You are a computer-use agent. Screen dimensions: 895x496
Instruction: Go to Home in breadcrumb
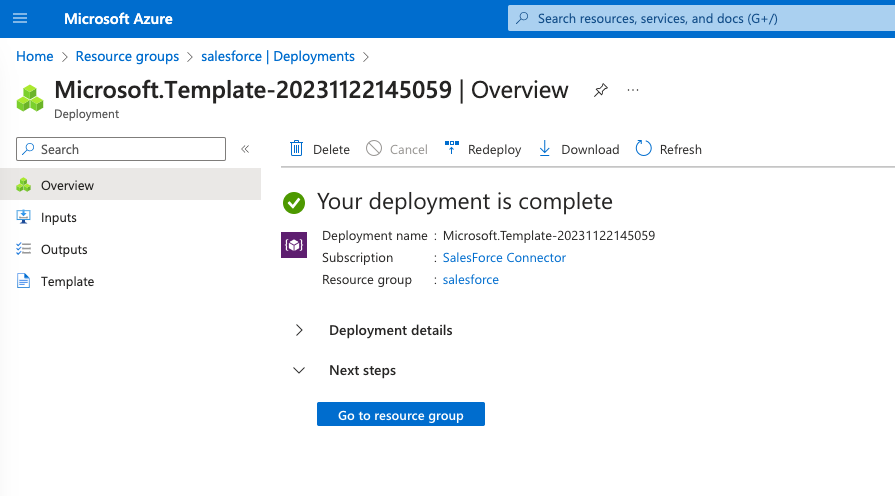(x=34, y=56)
